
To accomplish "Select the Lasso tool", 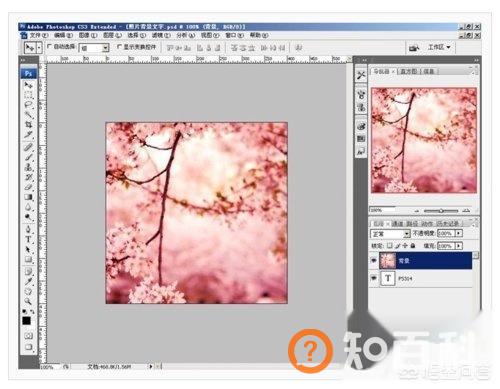I will (x=29, y=105).
